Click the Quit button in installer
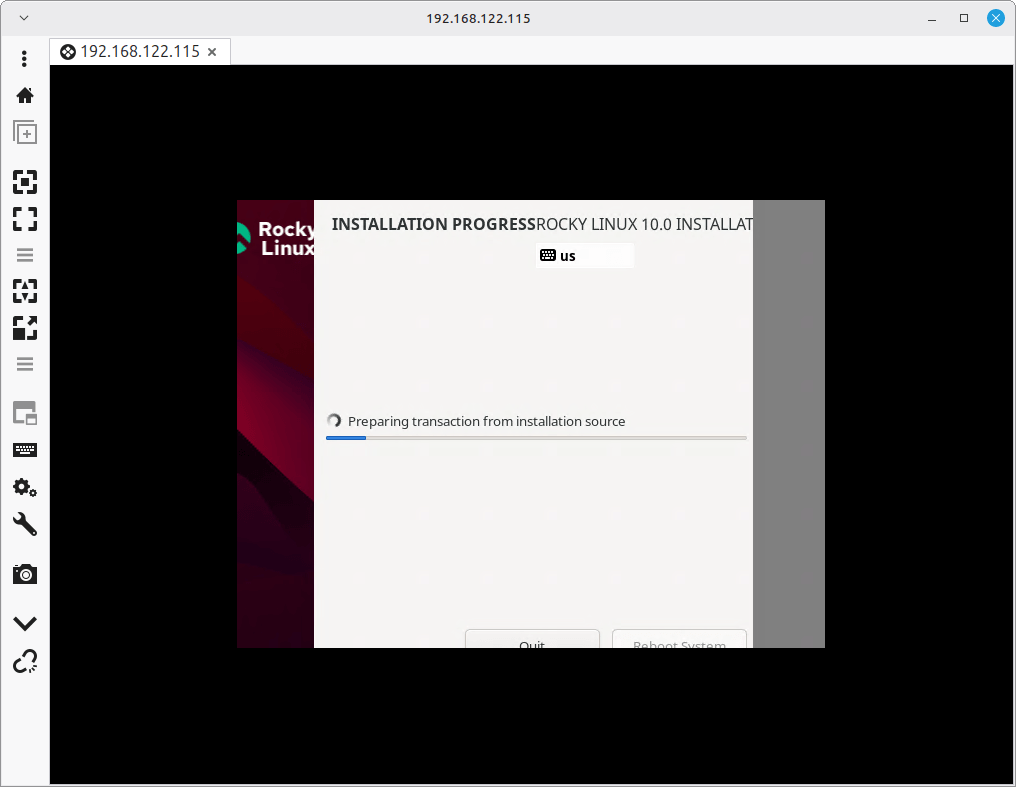This screenshot has height=787, width=1016. [532, 639]
